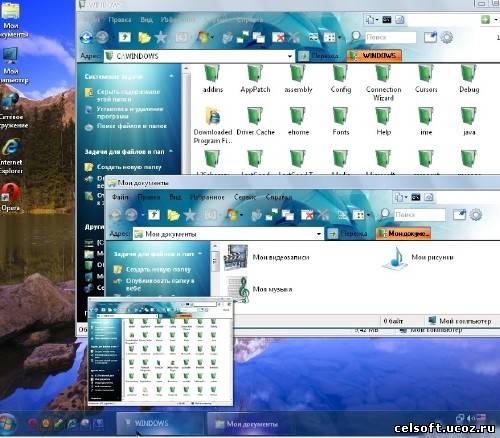Screen dimensions: 500x438
Task: Select the Driver Cache folder
Action: coord(255,122)
